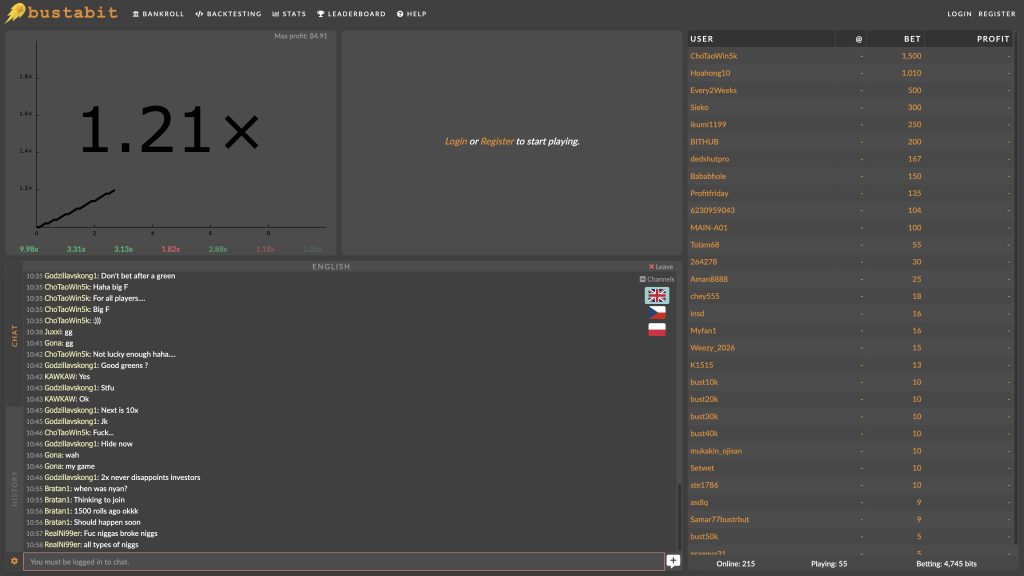The height and width of the screenshot is (576, 1024).
Task: Sort by the @ column header
Action: (852, 39)
